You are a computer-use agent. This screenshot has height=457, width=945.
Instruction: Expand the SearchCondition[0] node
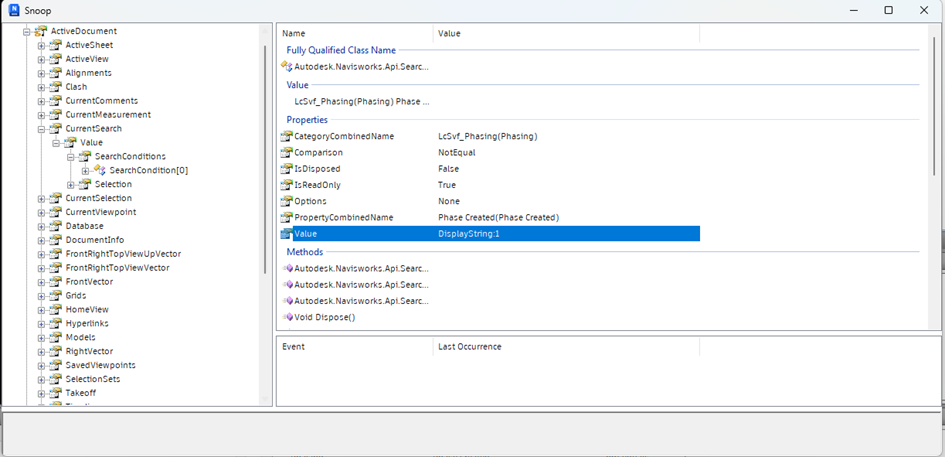pos(85,171)
